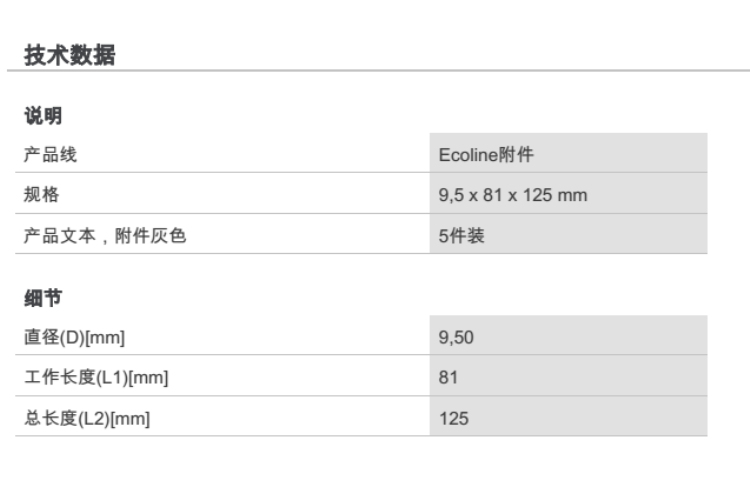This screenshot has height=493, width=750.
Task: Select the 产品文本,附件灰色 label
Action: coord(105,236)
